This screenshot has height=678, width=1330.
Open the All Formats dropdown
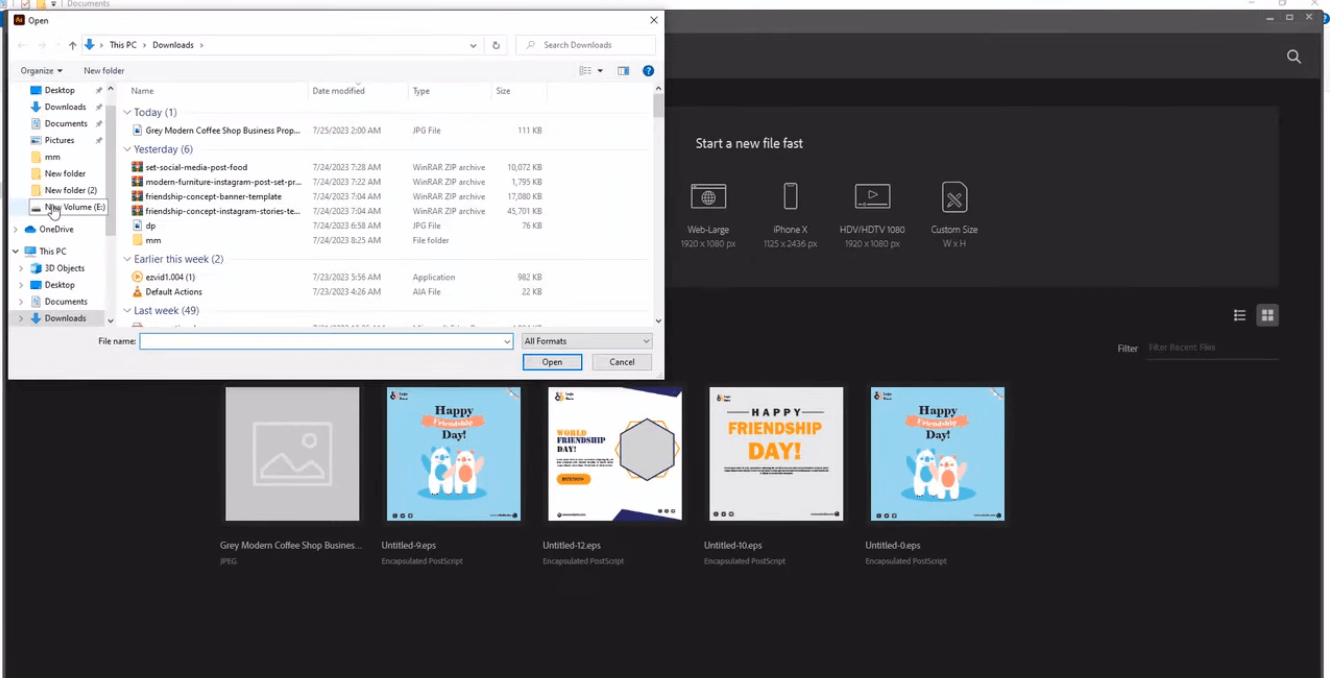pyautogui.click(x=586, y=341)
